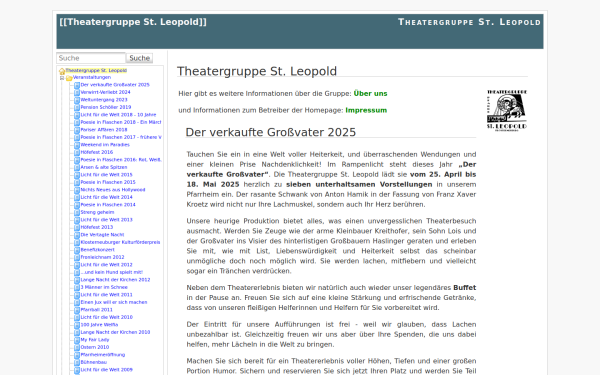Open Poesie in Flaschen 2017 entry

[121, 137]
